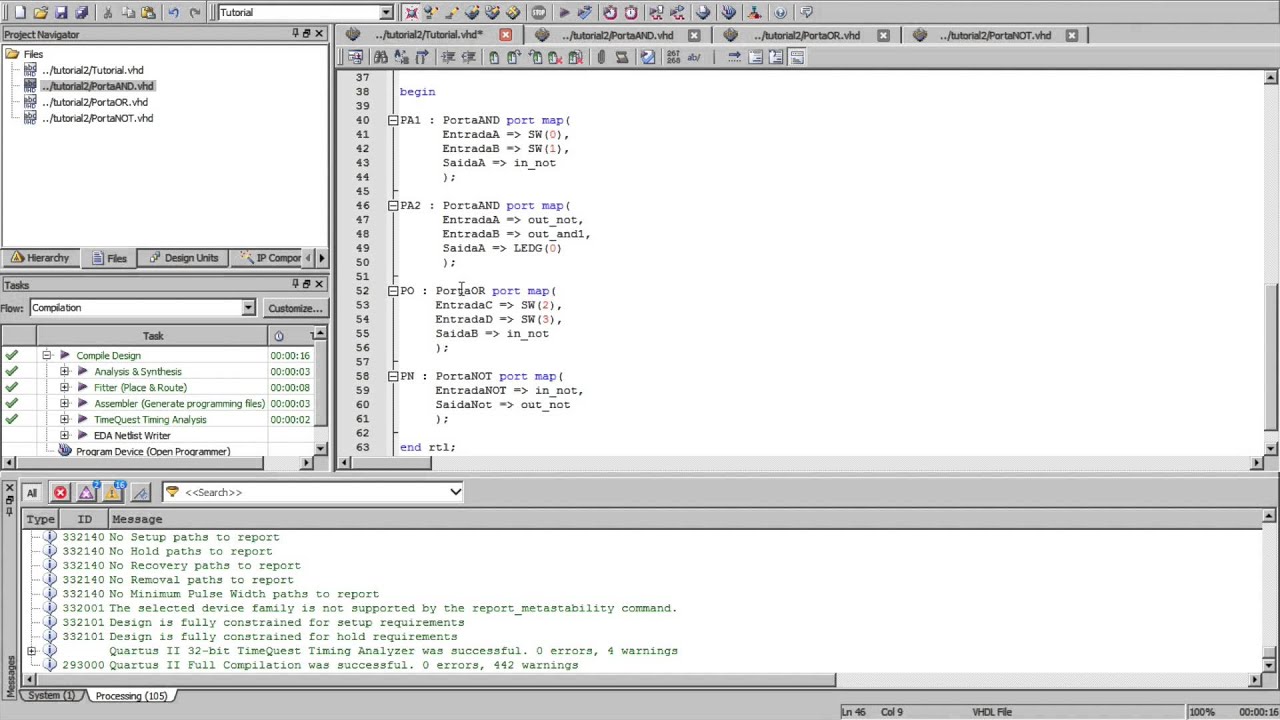
Task: Click the Undo arrow icon
Action: point(174,13)
